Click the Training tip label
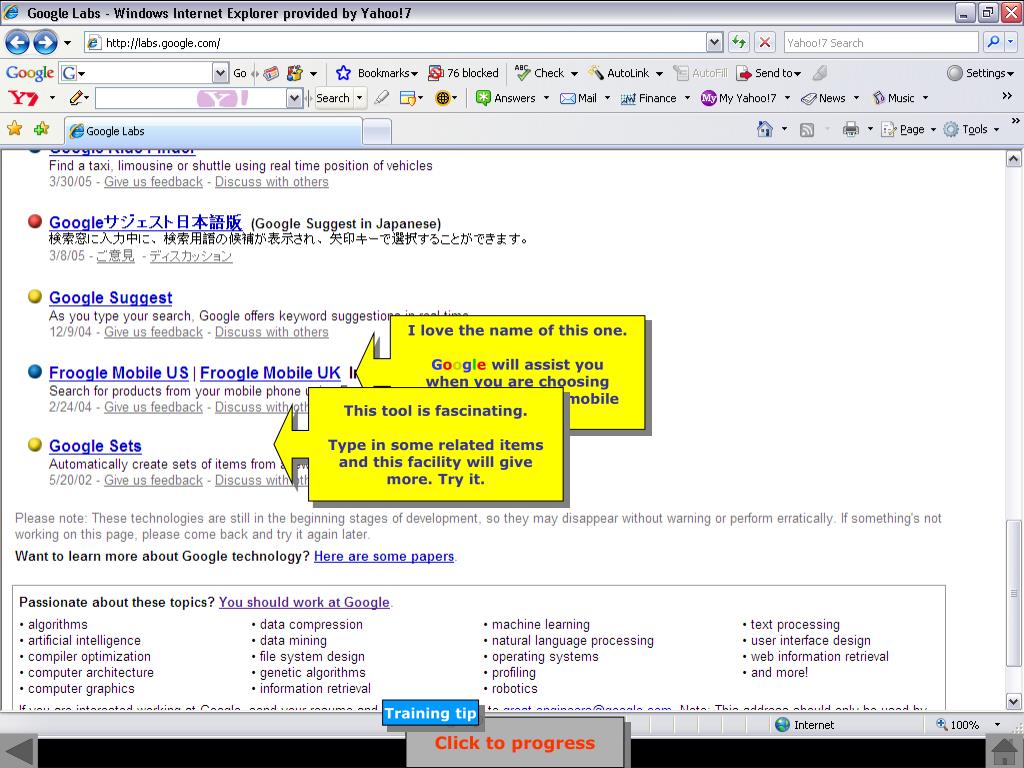This screenshot has width=1024, height=768. [430, 713]
